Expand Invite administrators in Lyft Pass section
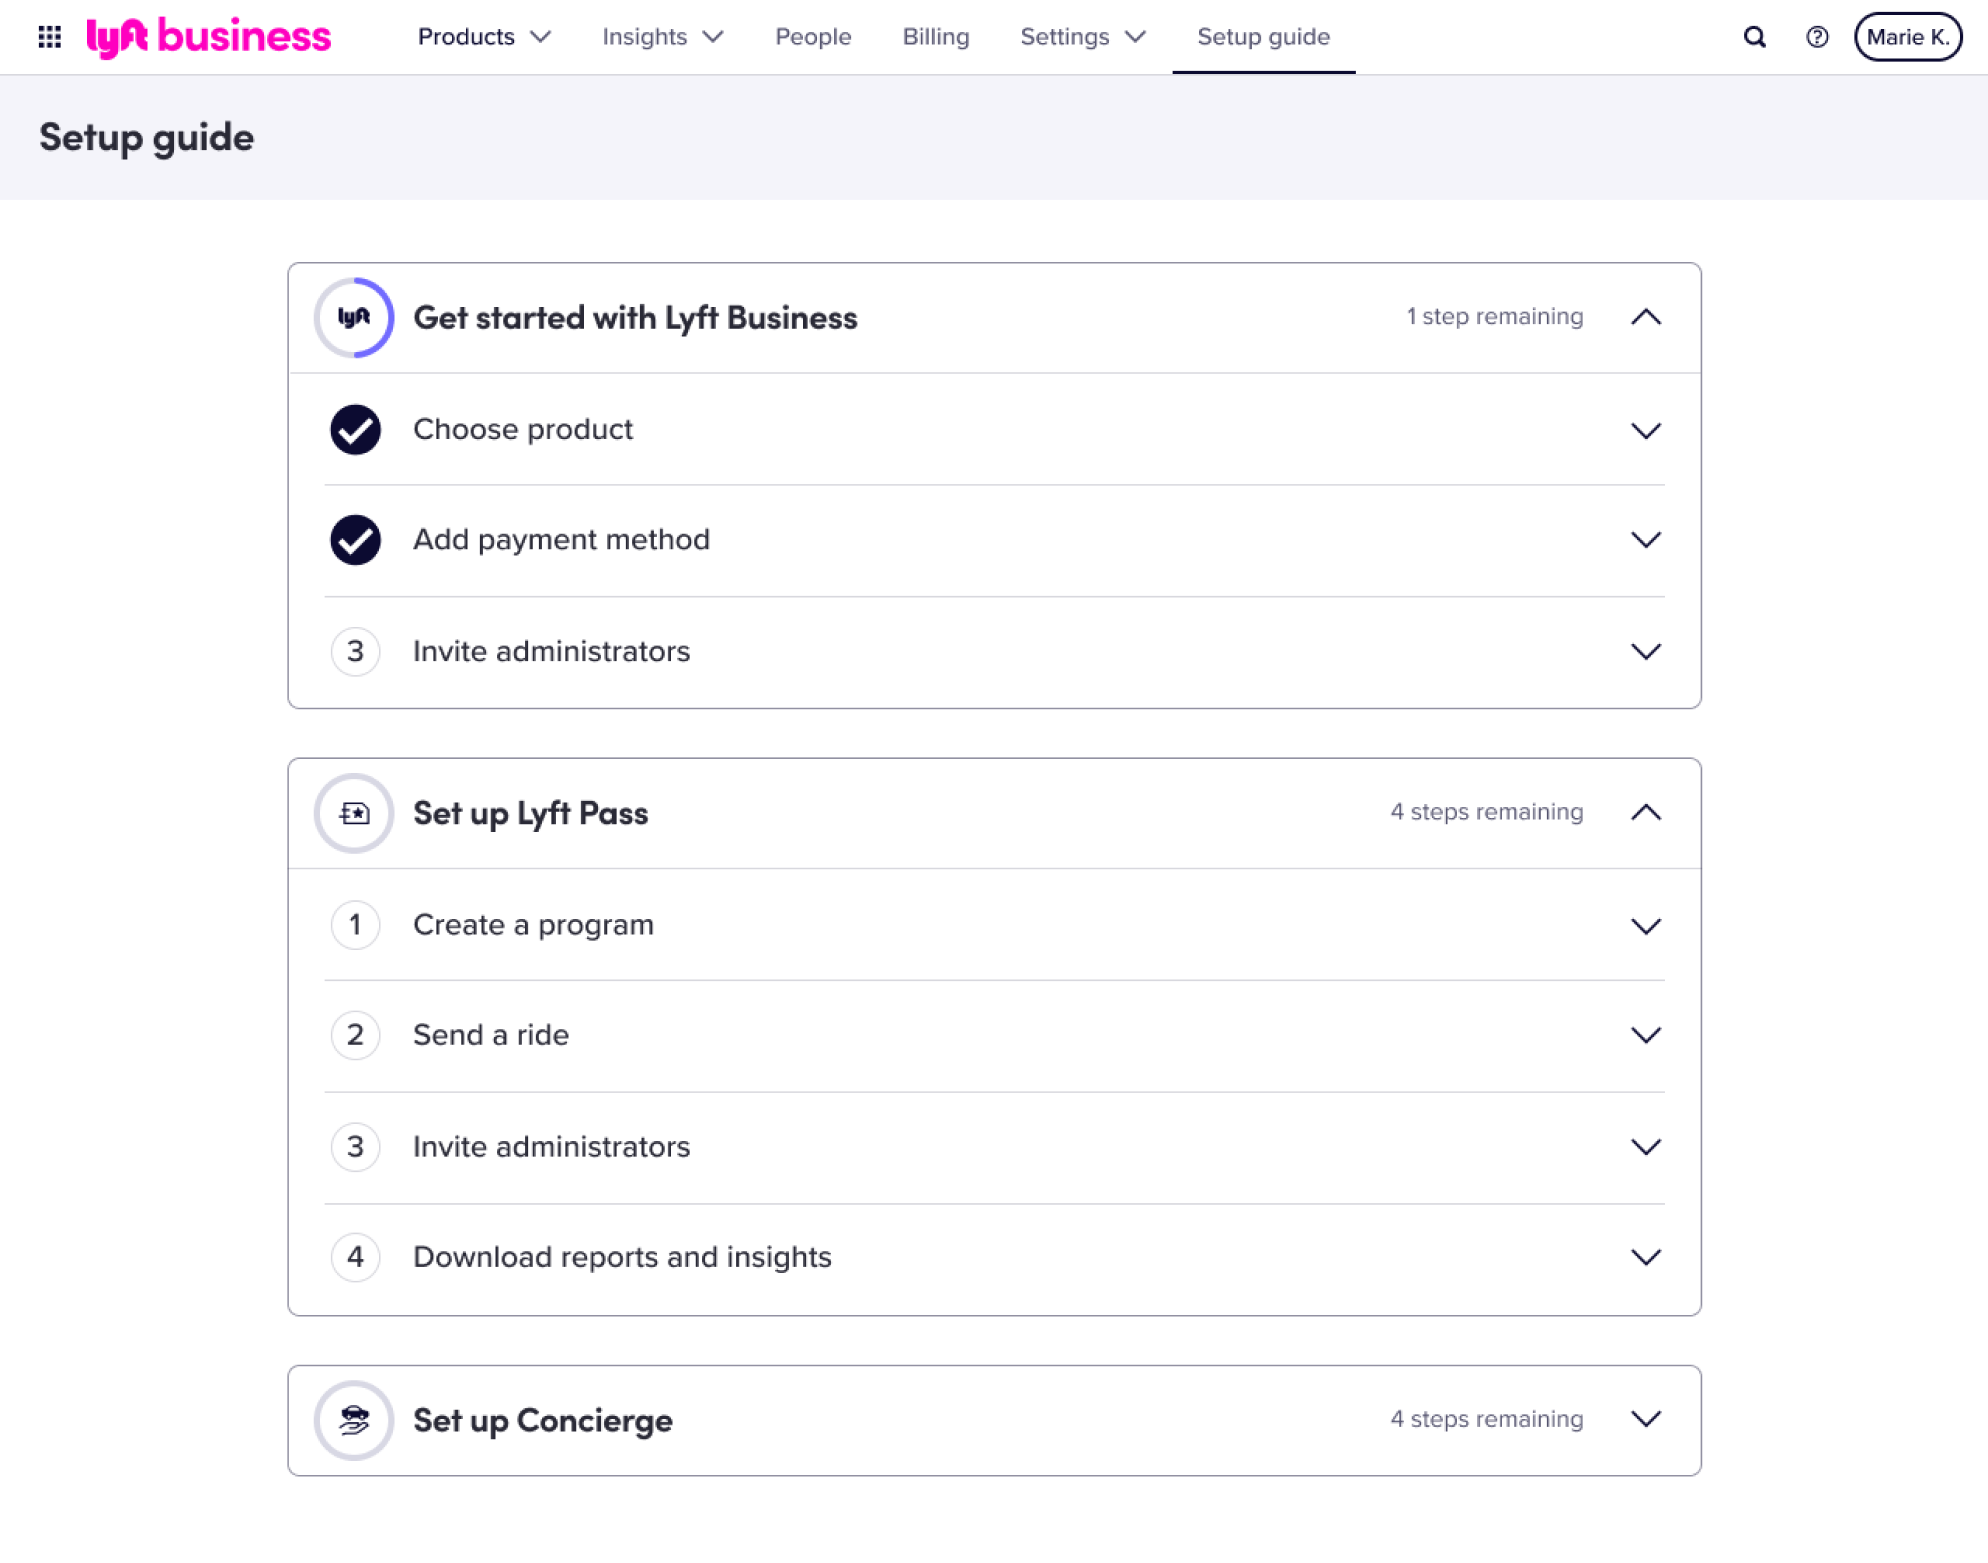 point(1645,1147)
